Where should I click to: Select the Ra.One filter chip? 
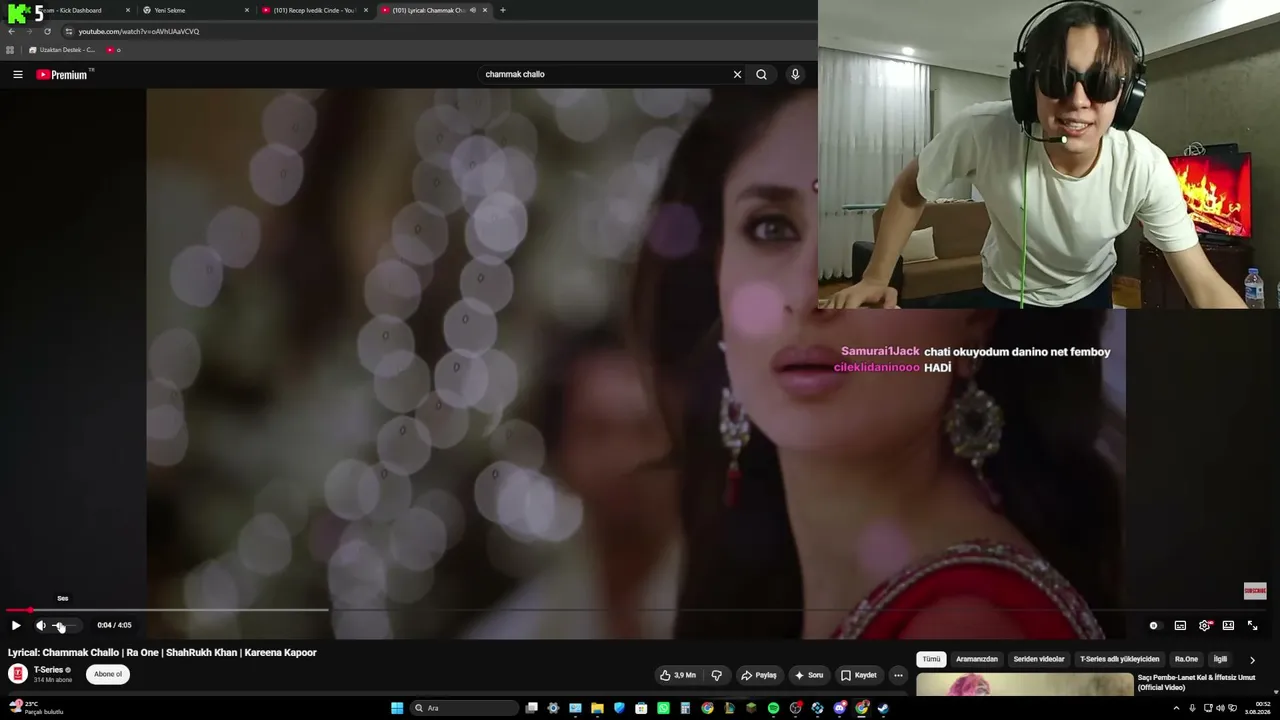(x=1186, y=659)
